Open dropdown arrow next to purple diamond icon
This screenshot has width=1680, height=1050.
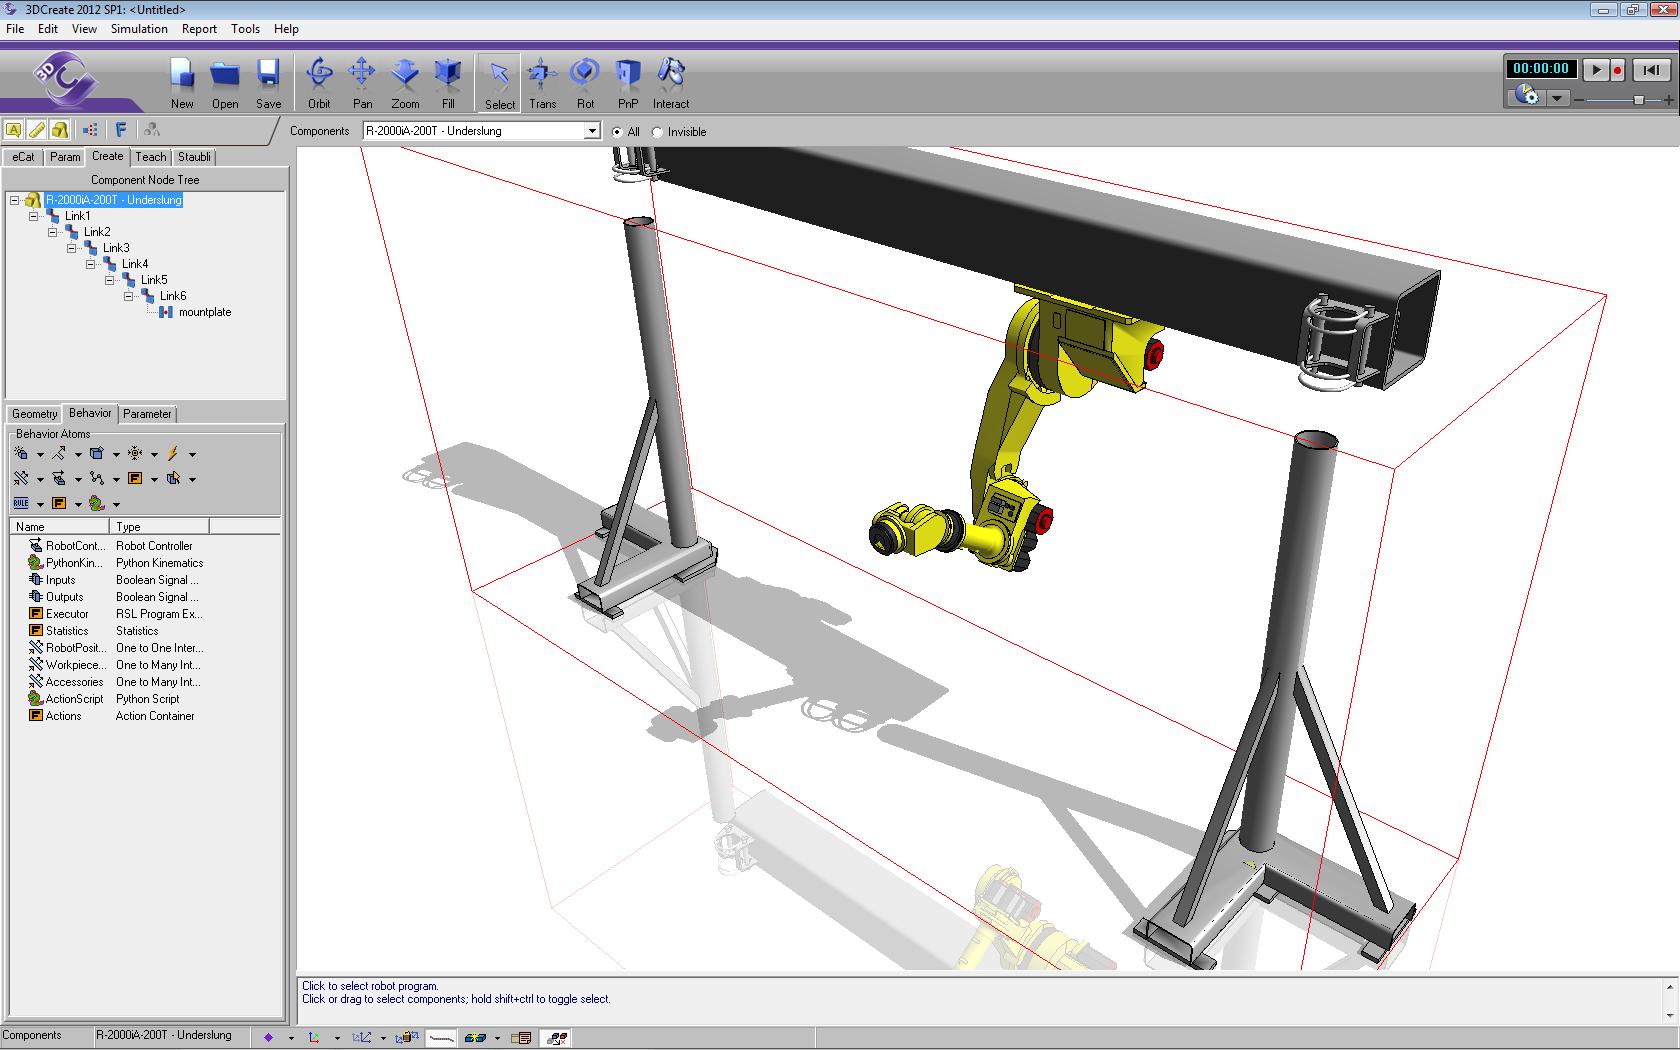pyautogui.click(x=291, y=1038)
